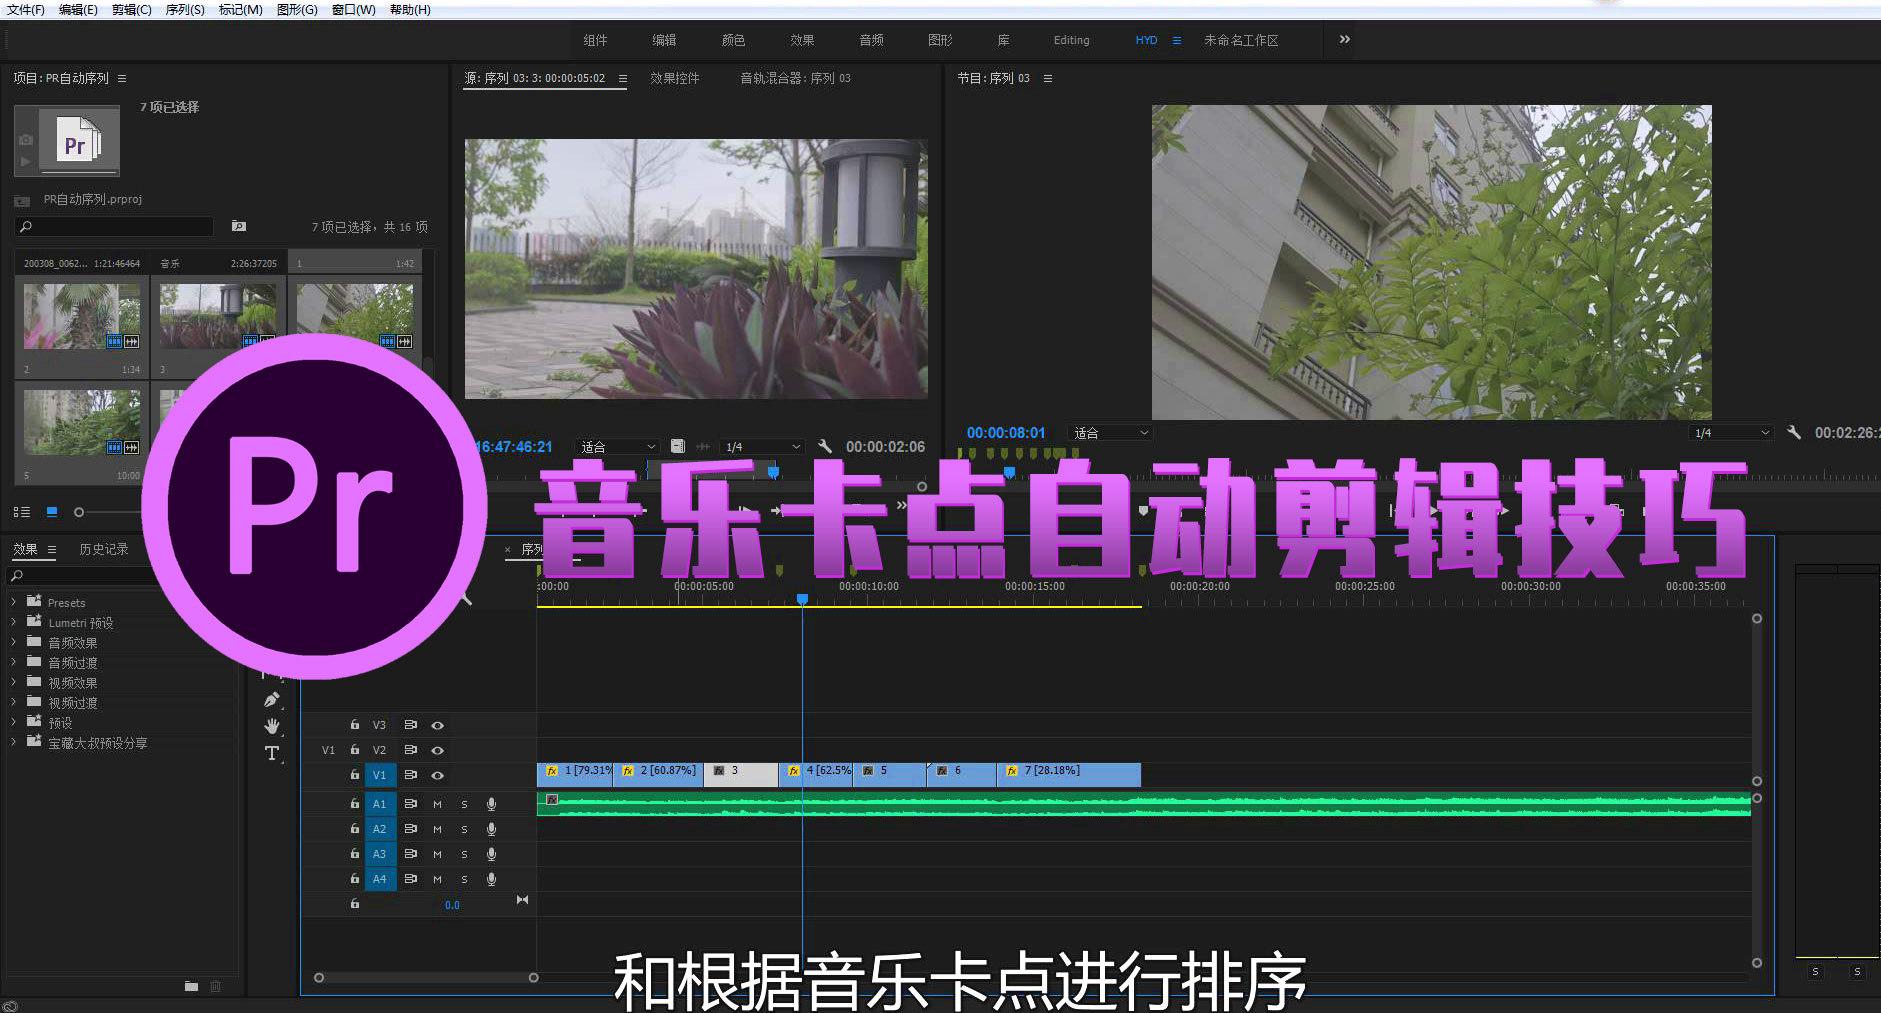Viewport: 1881px width, 1013px height.
Task: Open Source monitor 适合 zoom dropdown
Action: (618, 446)
